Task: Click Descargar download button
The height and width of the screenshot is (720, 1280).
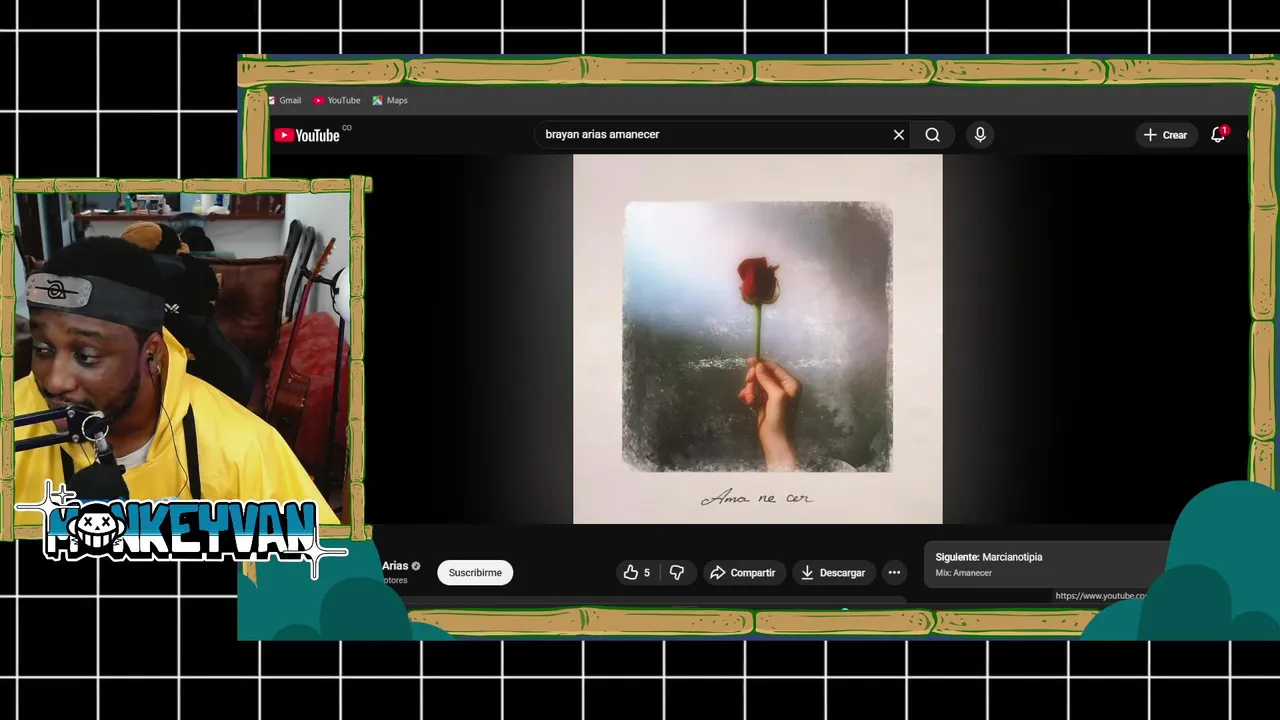Action: tap(833, 572)
